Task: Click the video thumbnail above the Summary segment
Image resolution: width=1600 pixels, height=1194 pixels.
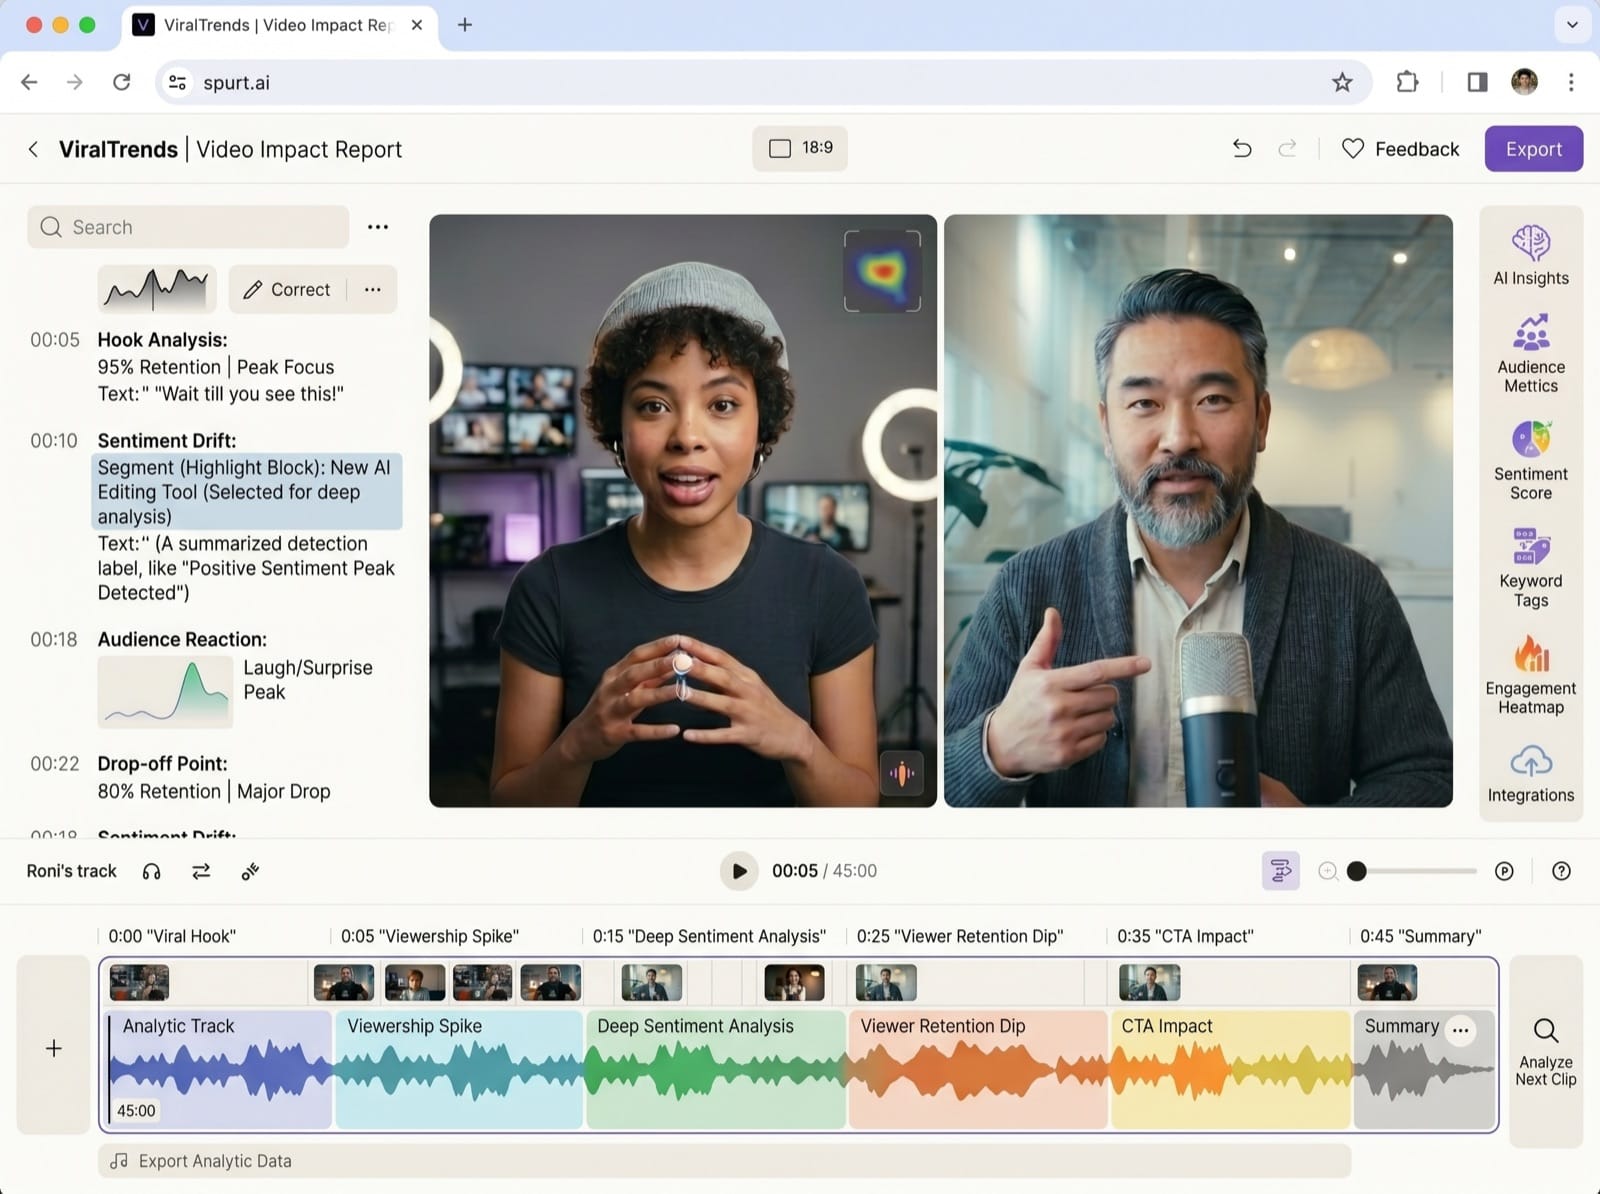Action: [x=1387, y=982]
